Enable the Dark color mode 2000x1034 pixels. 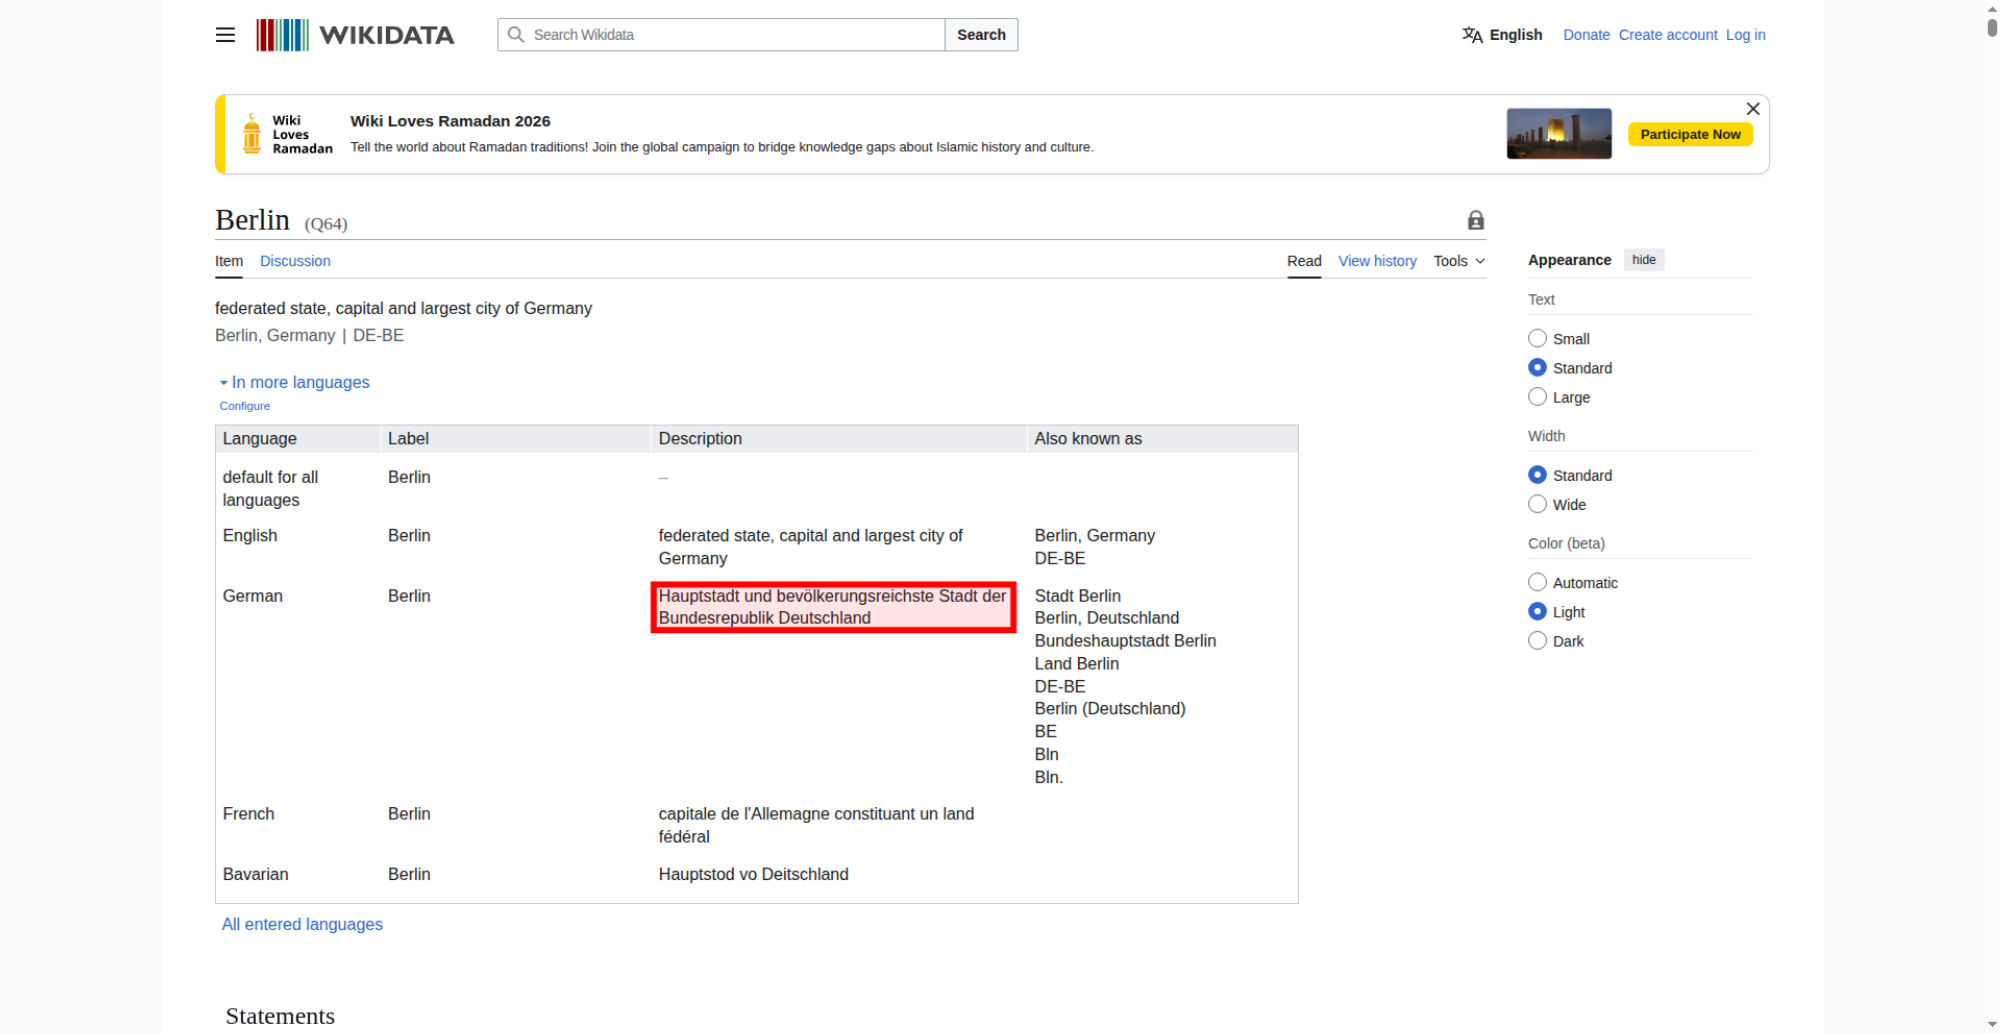point(1537,641)
